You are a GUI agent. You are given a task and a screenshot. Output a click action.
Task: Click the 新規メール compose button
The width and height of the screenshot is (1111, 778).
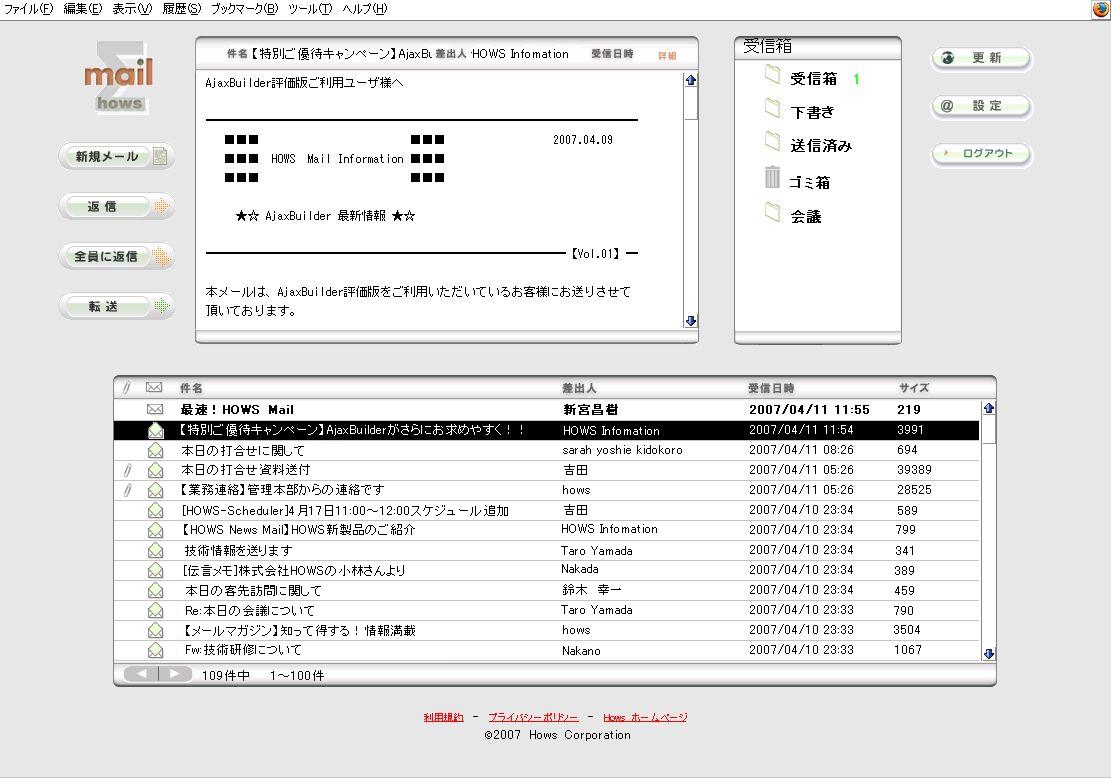[x=116, y=157]
